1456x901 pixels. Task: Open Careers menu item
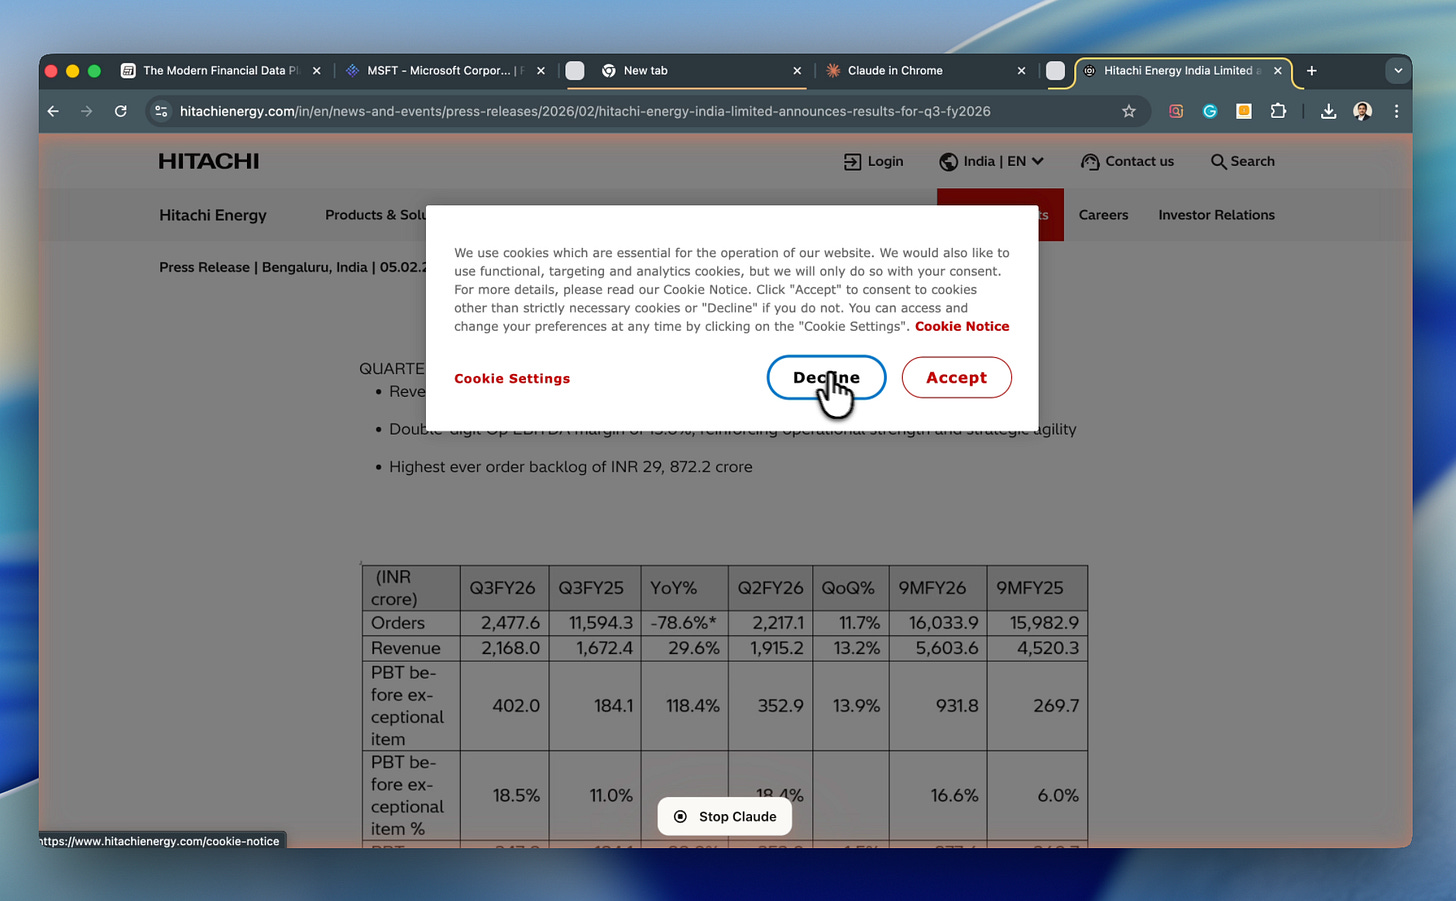click(x=1103, y=215)
